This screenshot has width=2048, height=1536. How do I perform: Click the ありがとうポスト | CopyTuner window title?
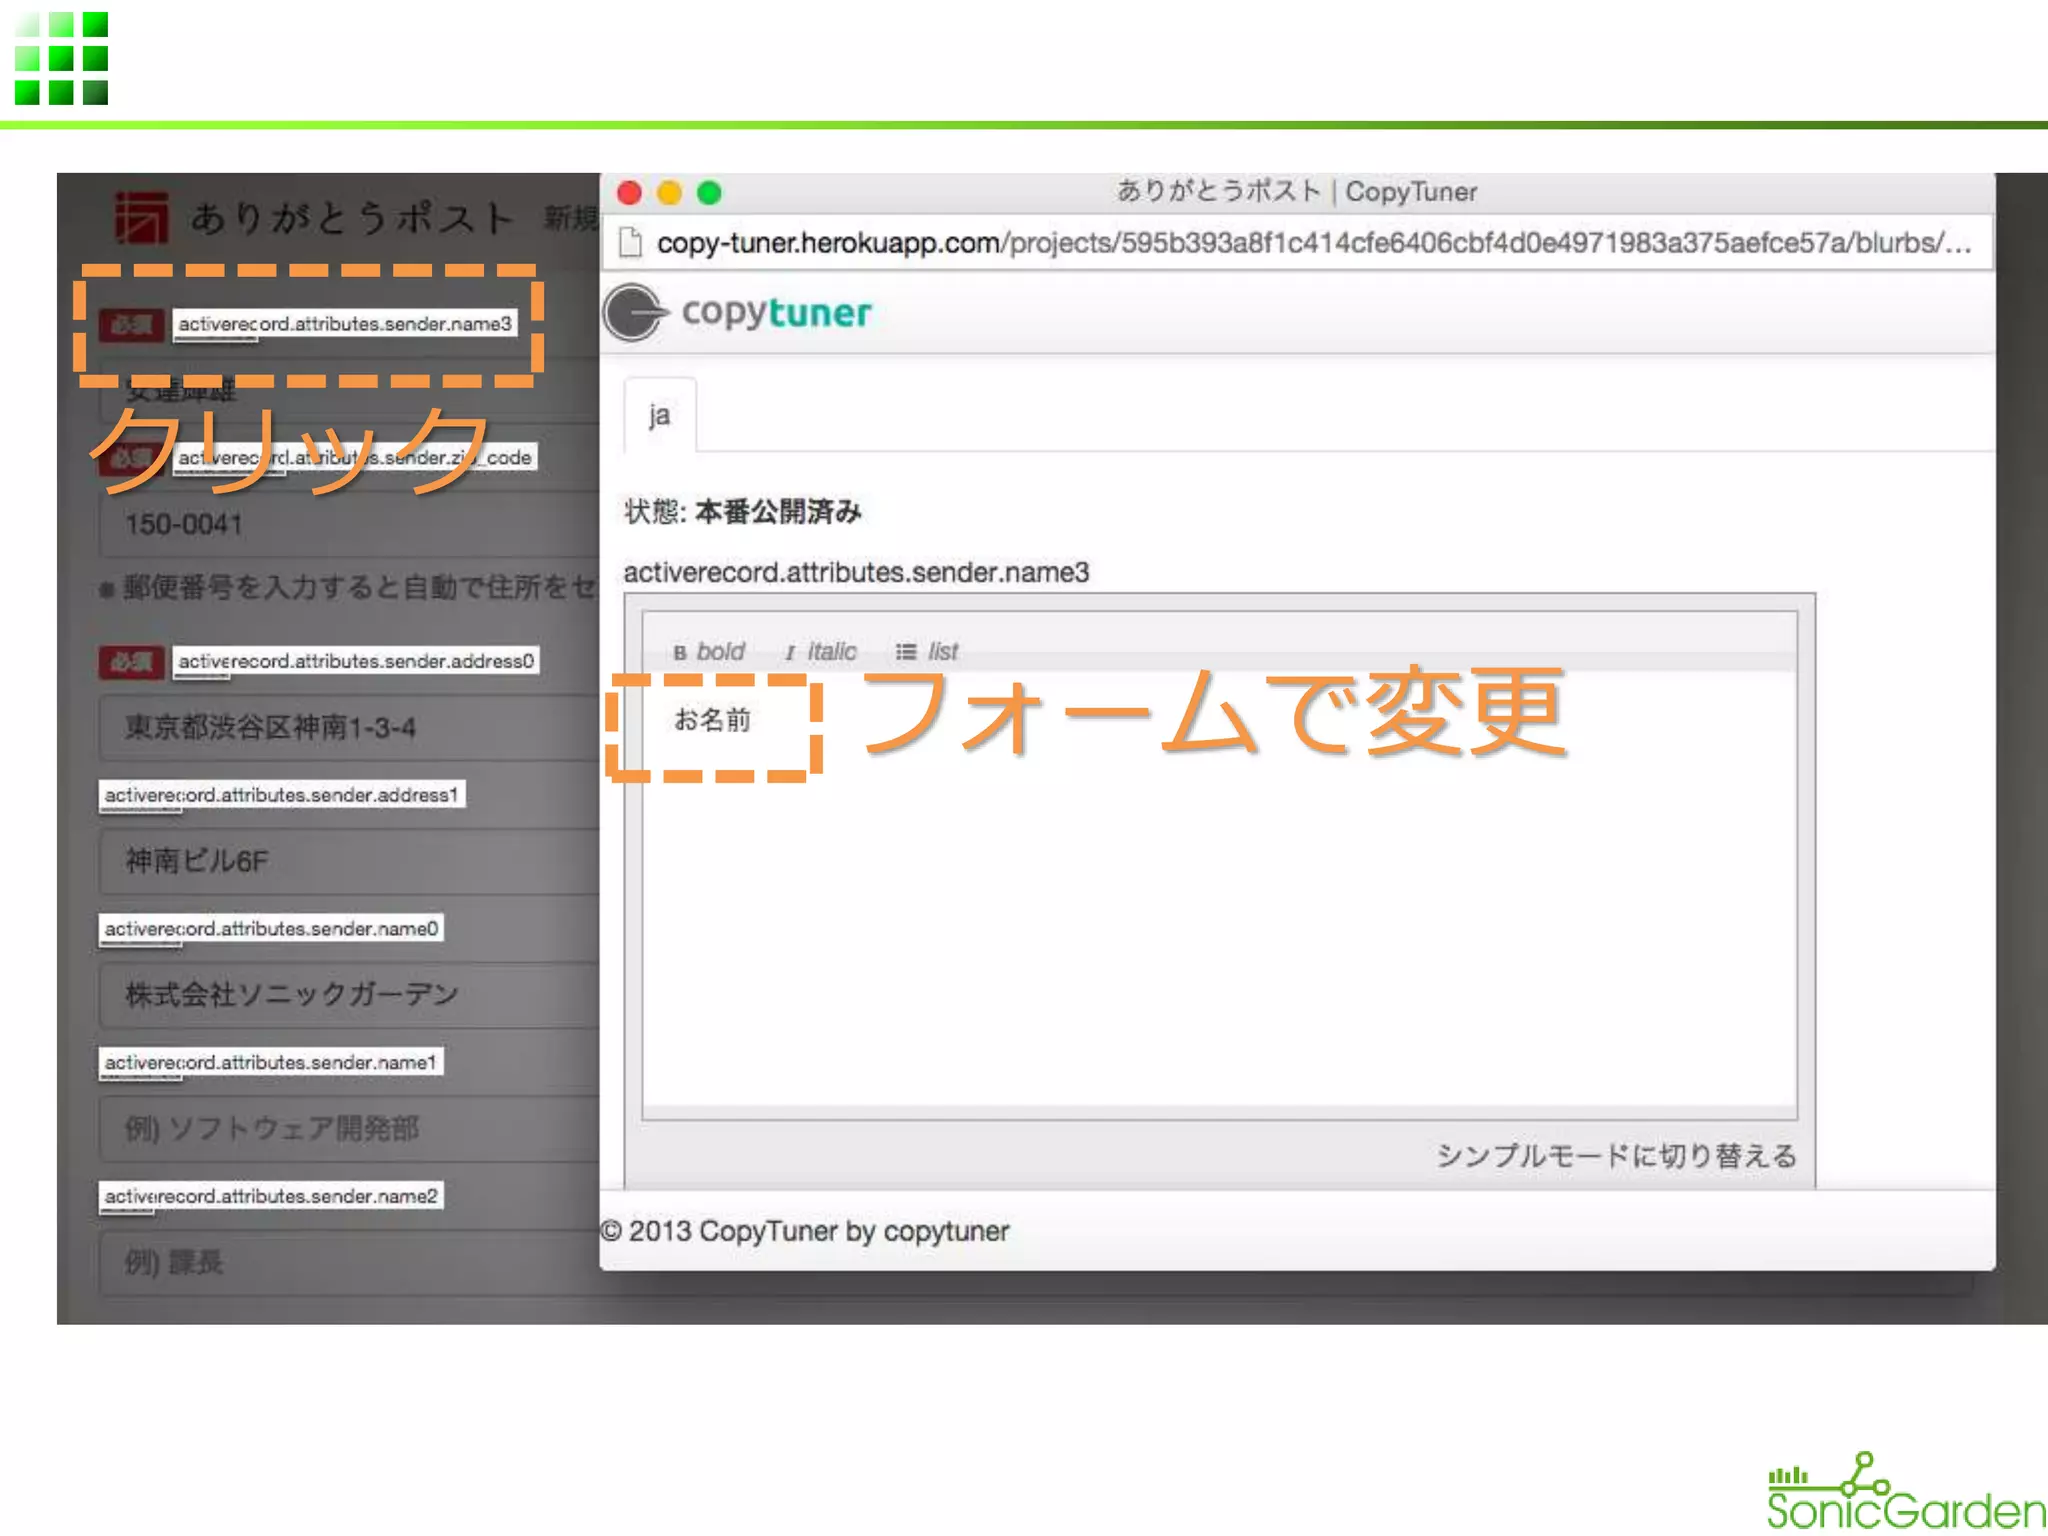(x=1297, y=191)
